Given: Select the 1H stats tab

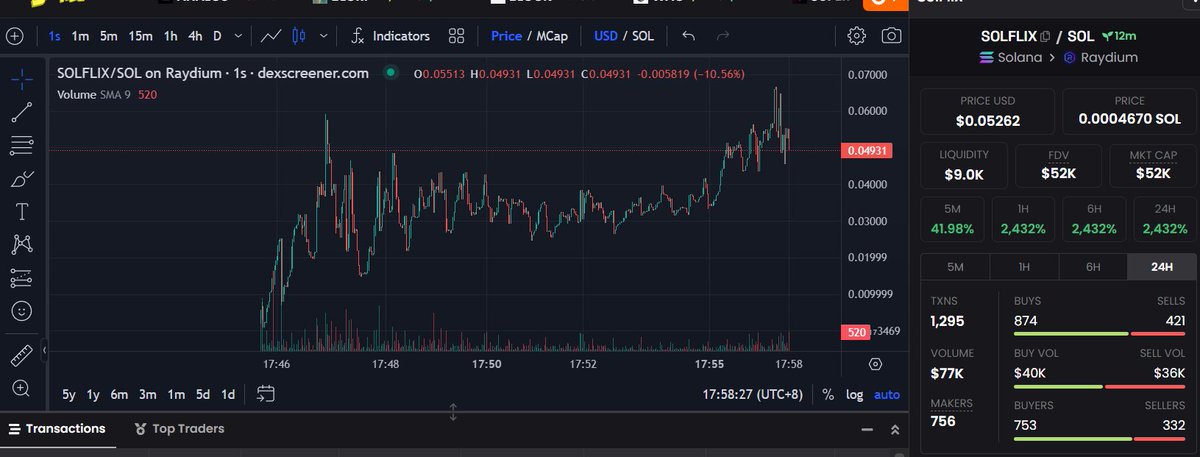Looking at the screenshot, I should [x=1023, y=267].
